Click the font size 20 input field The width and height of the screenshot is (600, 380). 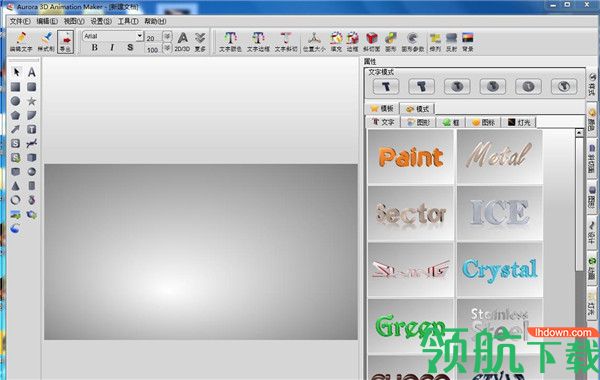(153, 37)
